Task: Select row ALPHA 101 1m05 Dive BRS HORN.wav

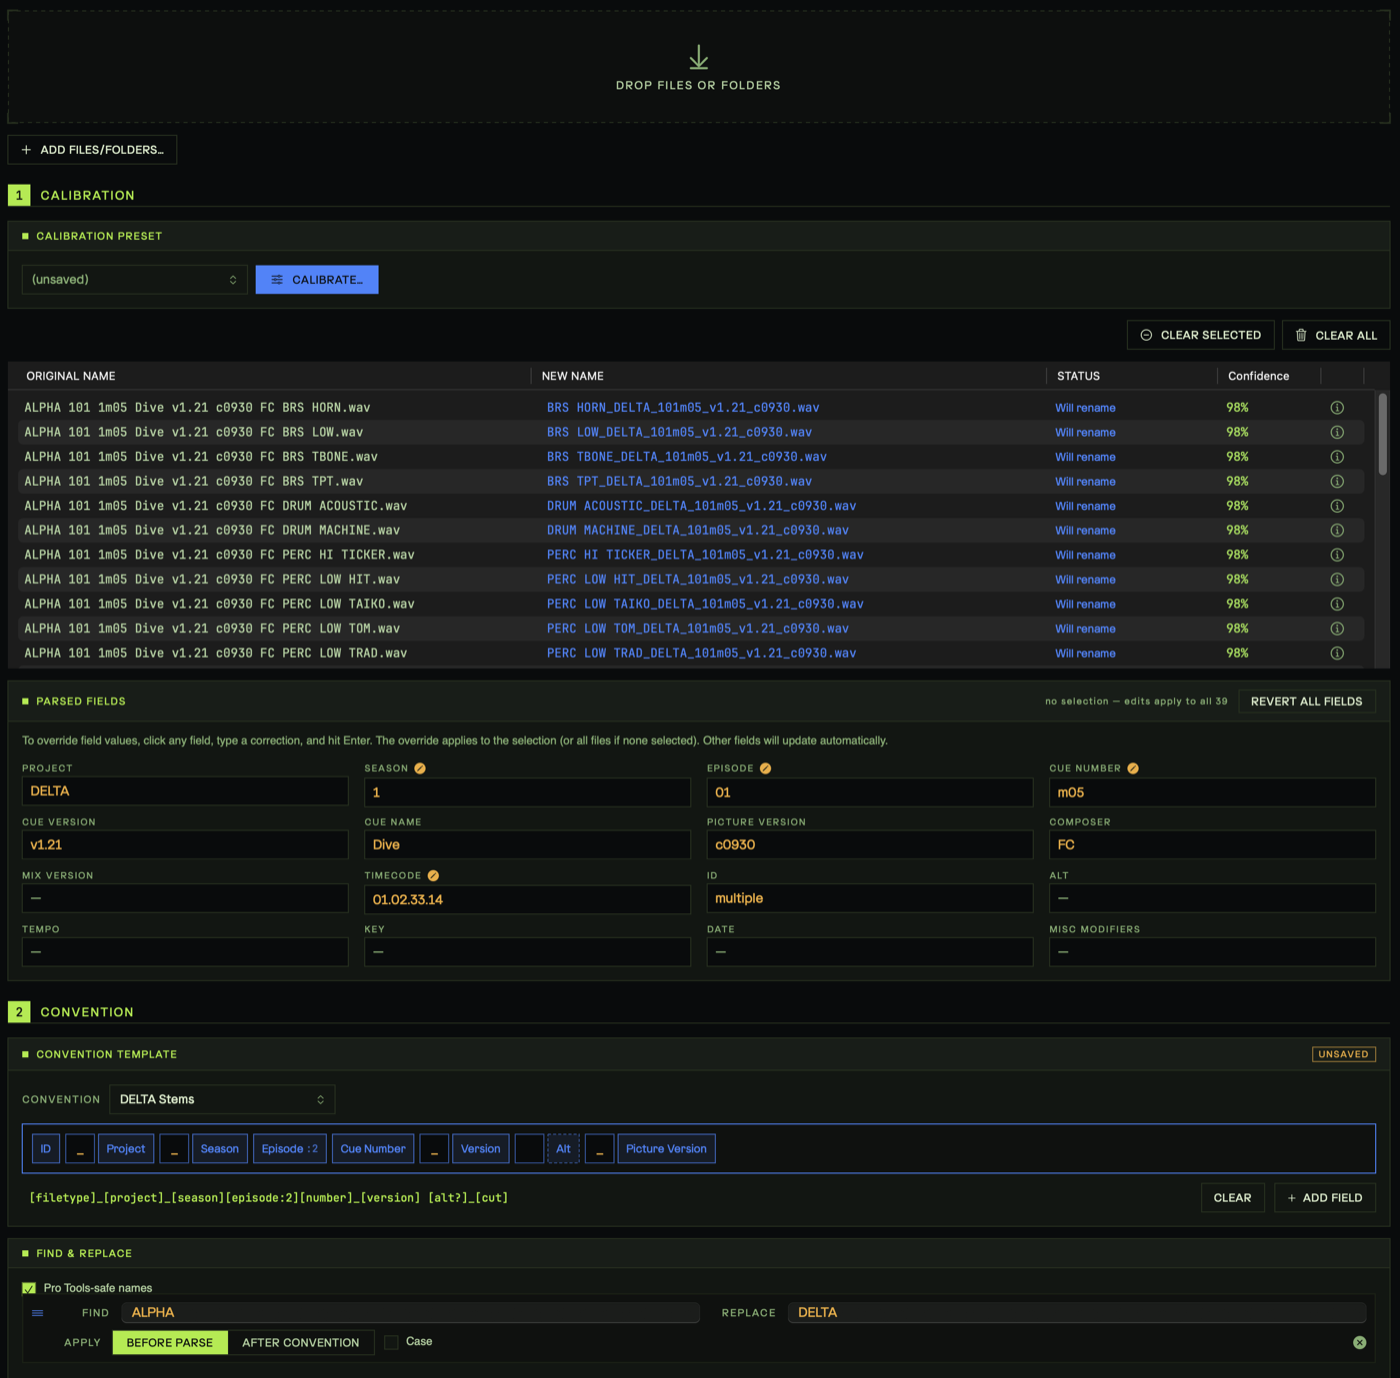Action: pyautogui.click(x=690, y=408)
